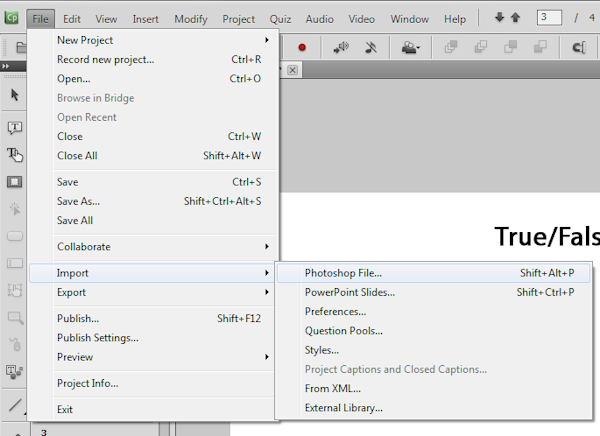
Task: Go to previous slide with down arrow
Action: pyautogui.click(x=500, y=18)
